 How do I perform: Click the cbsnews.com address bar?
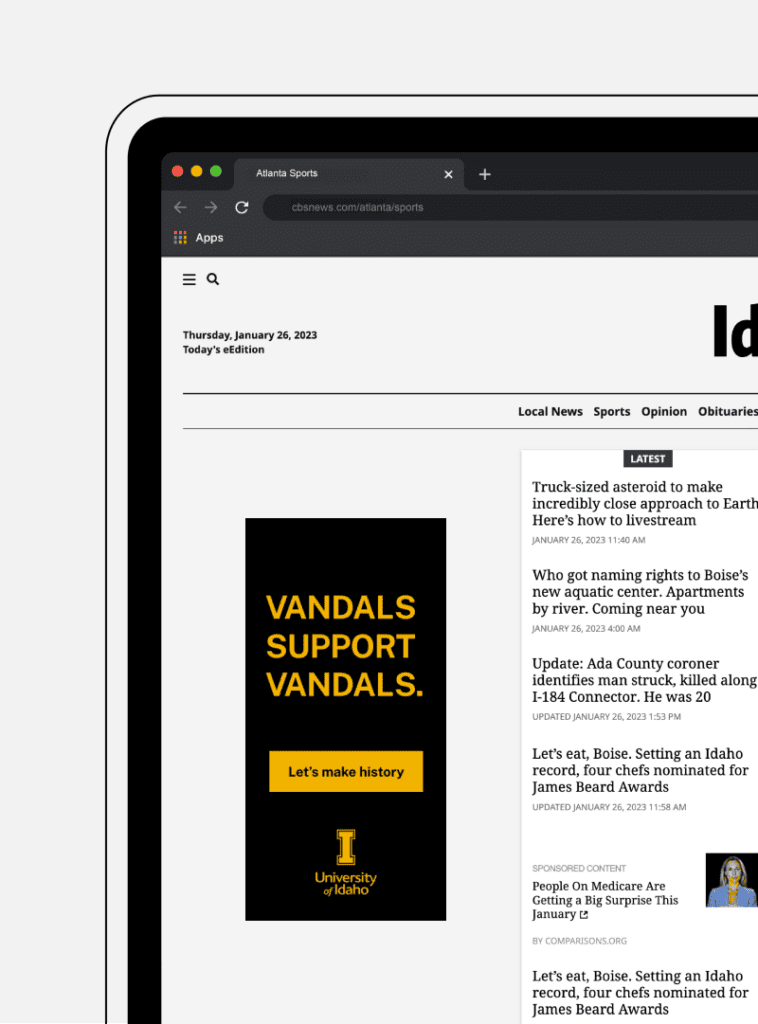[x=513, y=207]
